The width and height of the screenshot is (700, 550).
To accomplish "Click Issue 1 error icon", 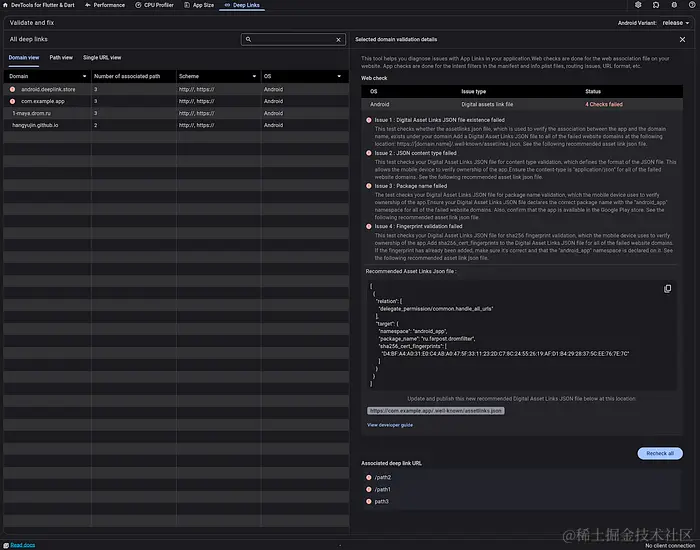I will [x=369, y=120].
